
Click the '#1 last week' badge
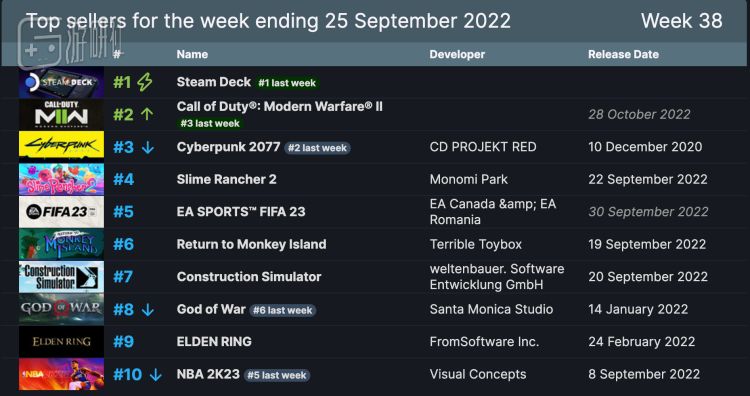pyautogui.click(x=287, y=83)
